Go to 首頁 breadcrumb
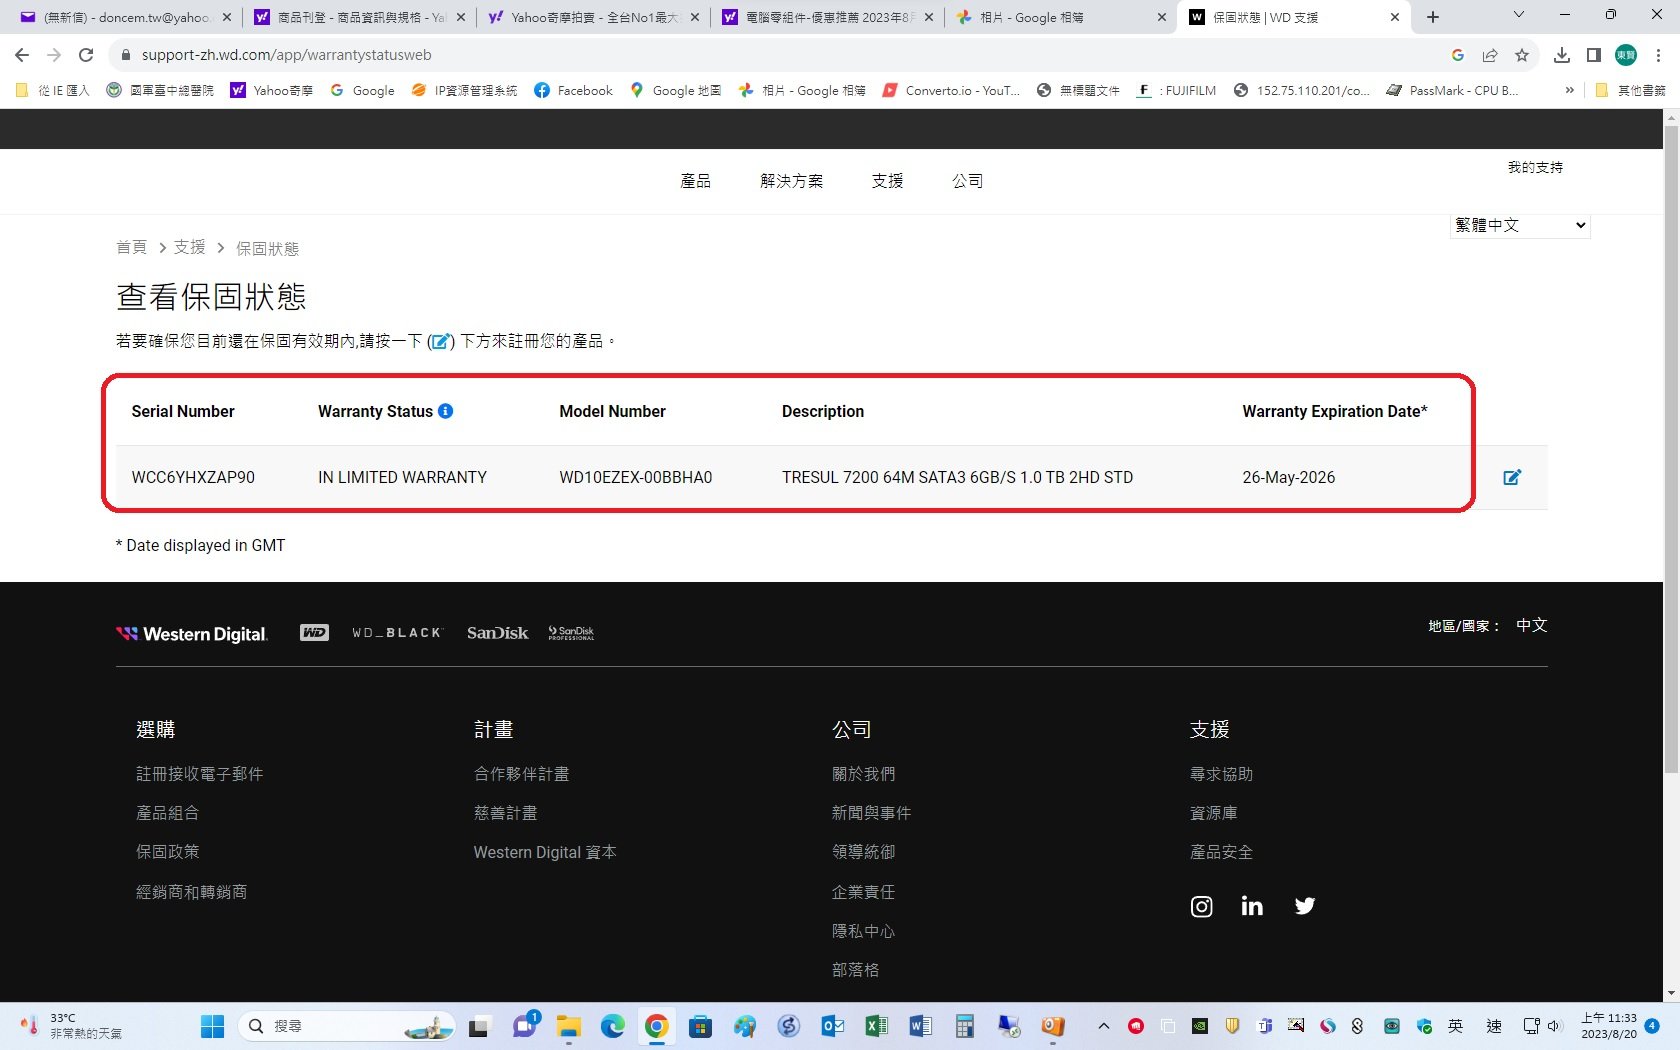 coord(132,247)
